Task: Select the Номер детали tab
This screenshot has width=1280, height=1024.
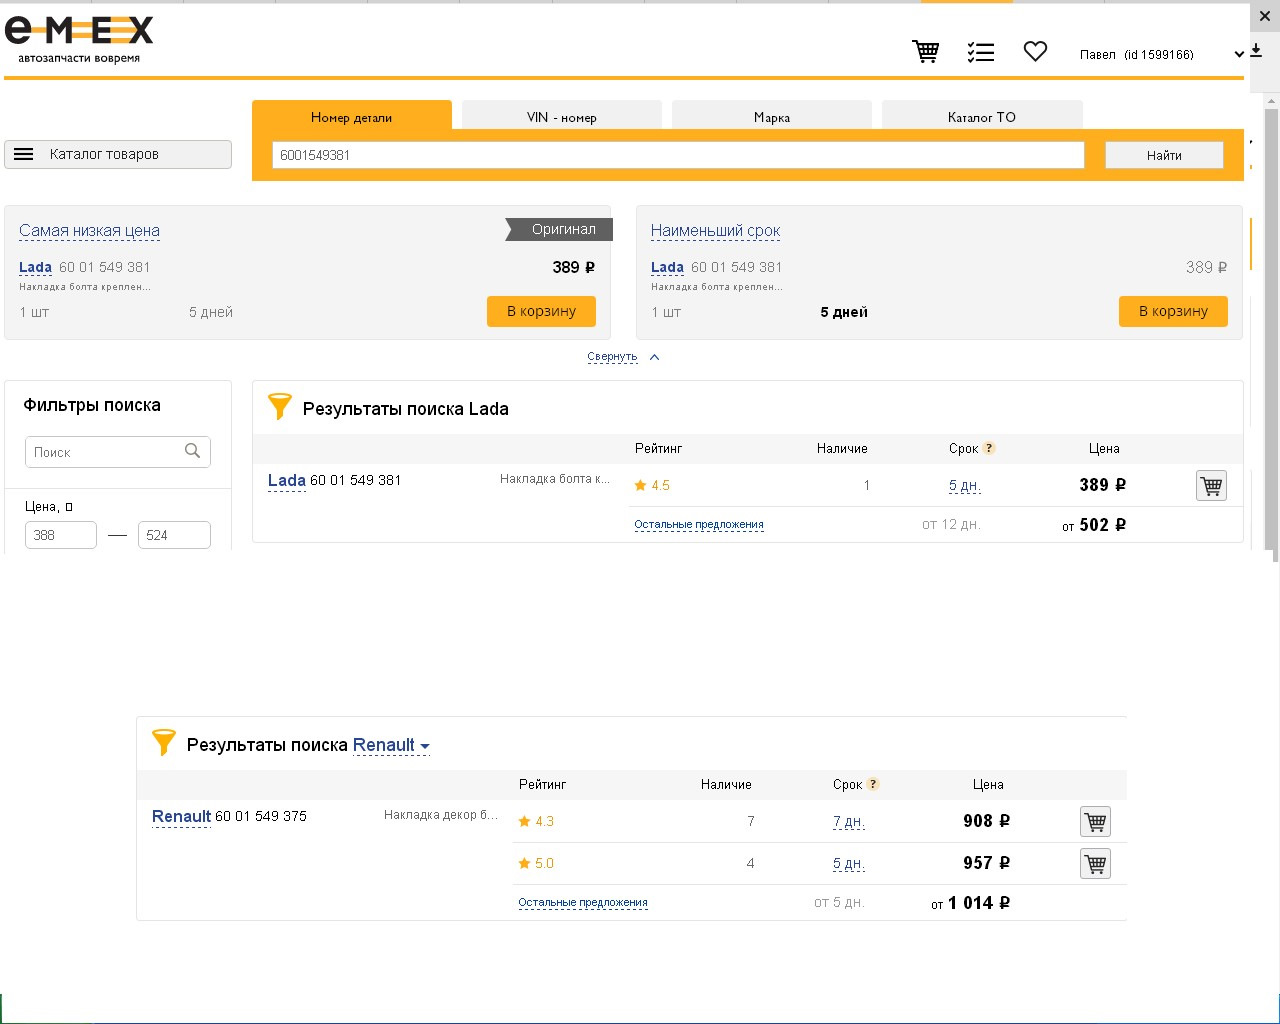Action: pos(352,116)
